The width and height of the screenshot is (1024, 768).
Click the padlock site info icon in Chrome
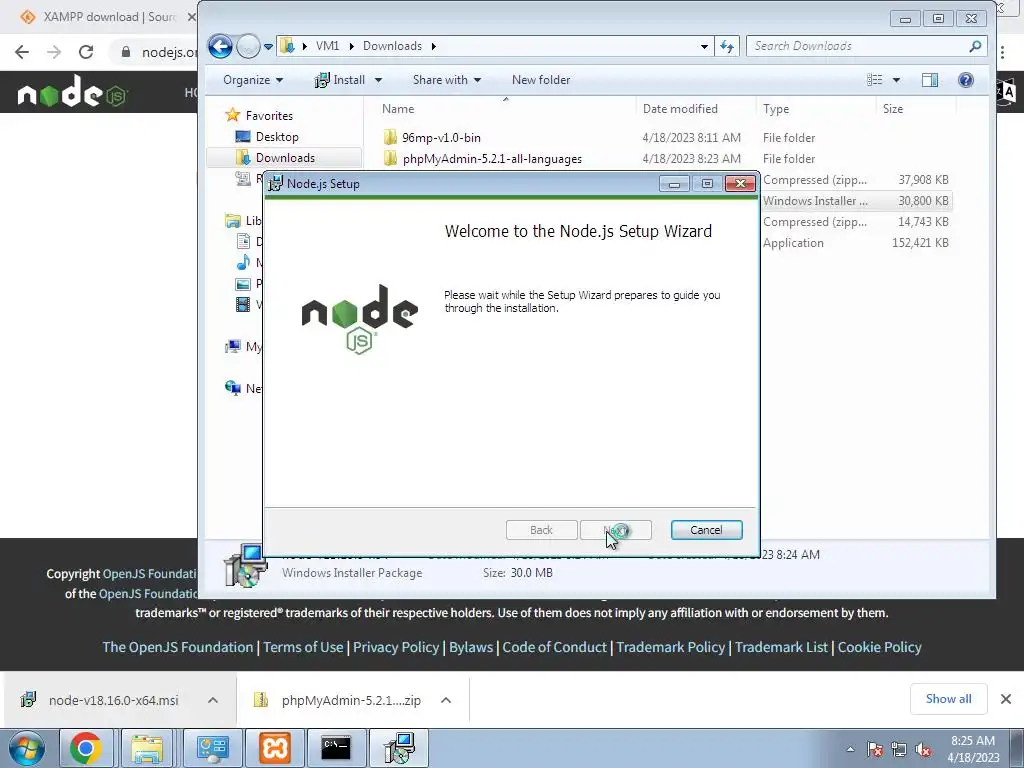click(126, 52)
